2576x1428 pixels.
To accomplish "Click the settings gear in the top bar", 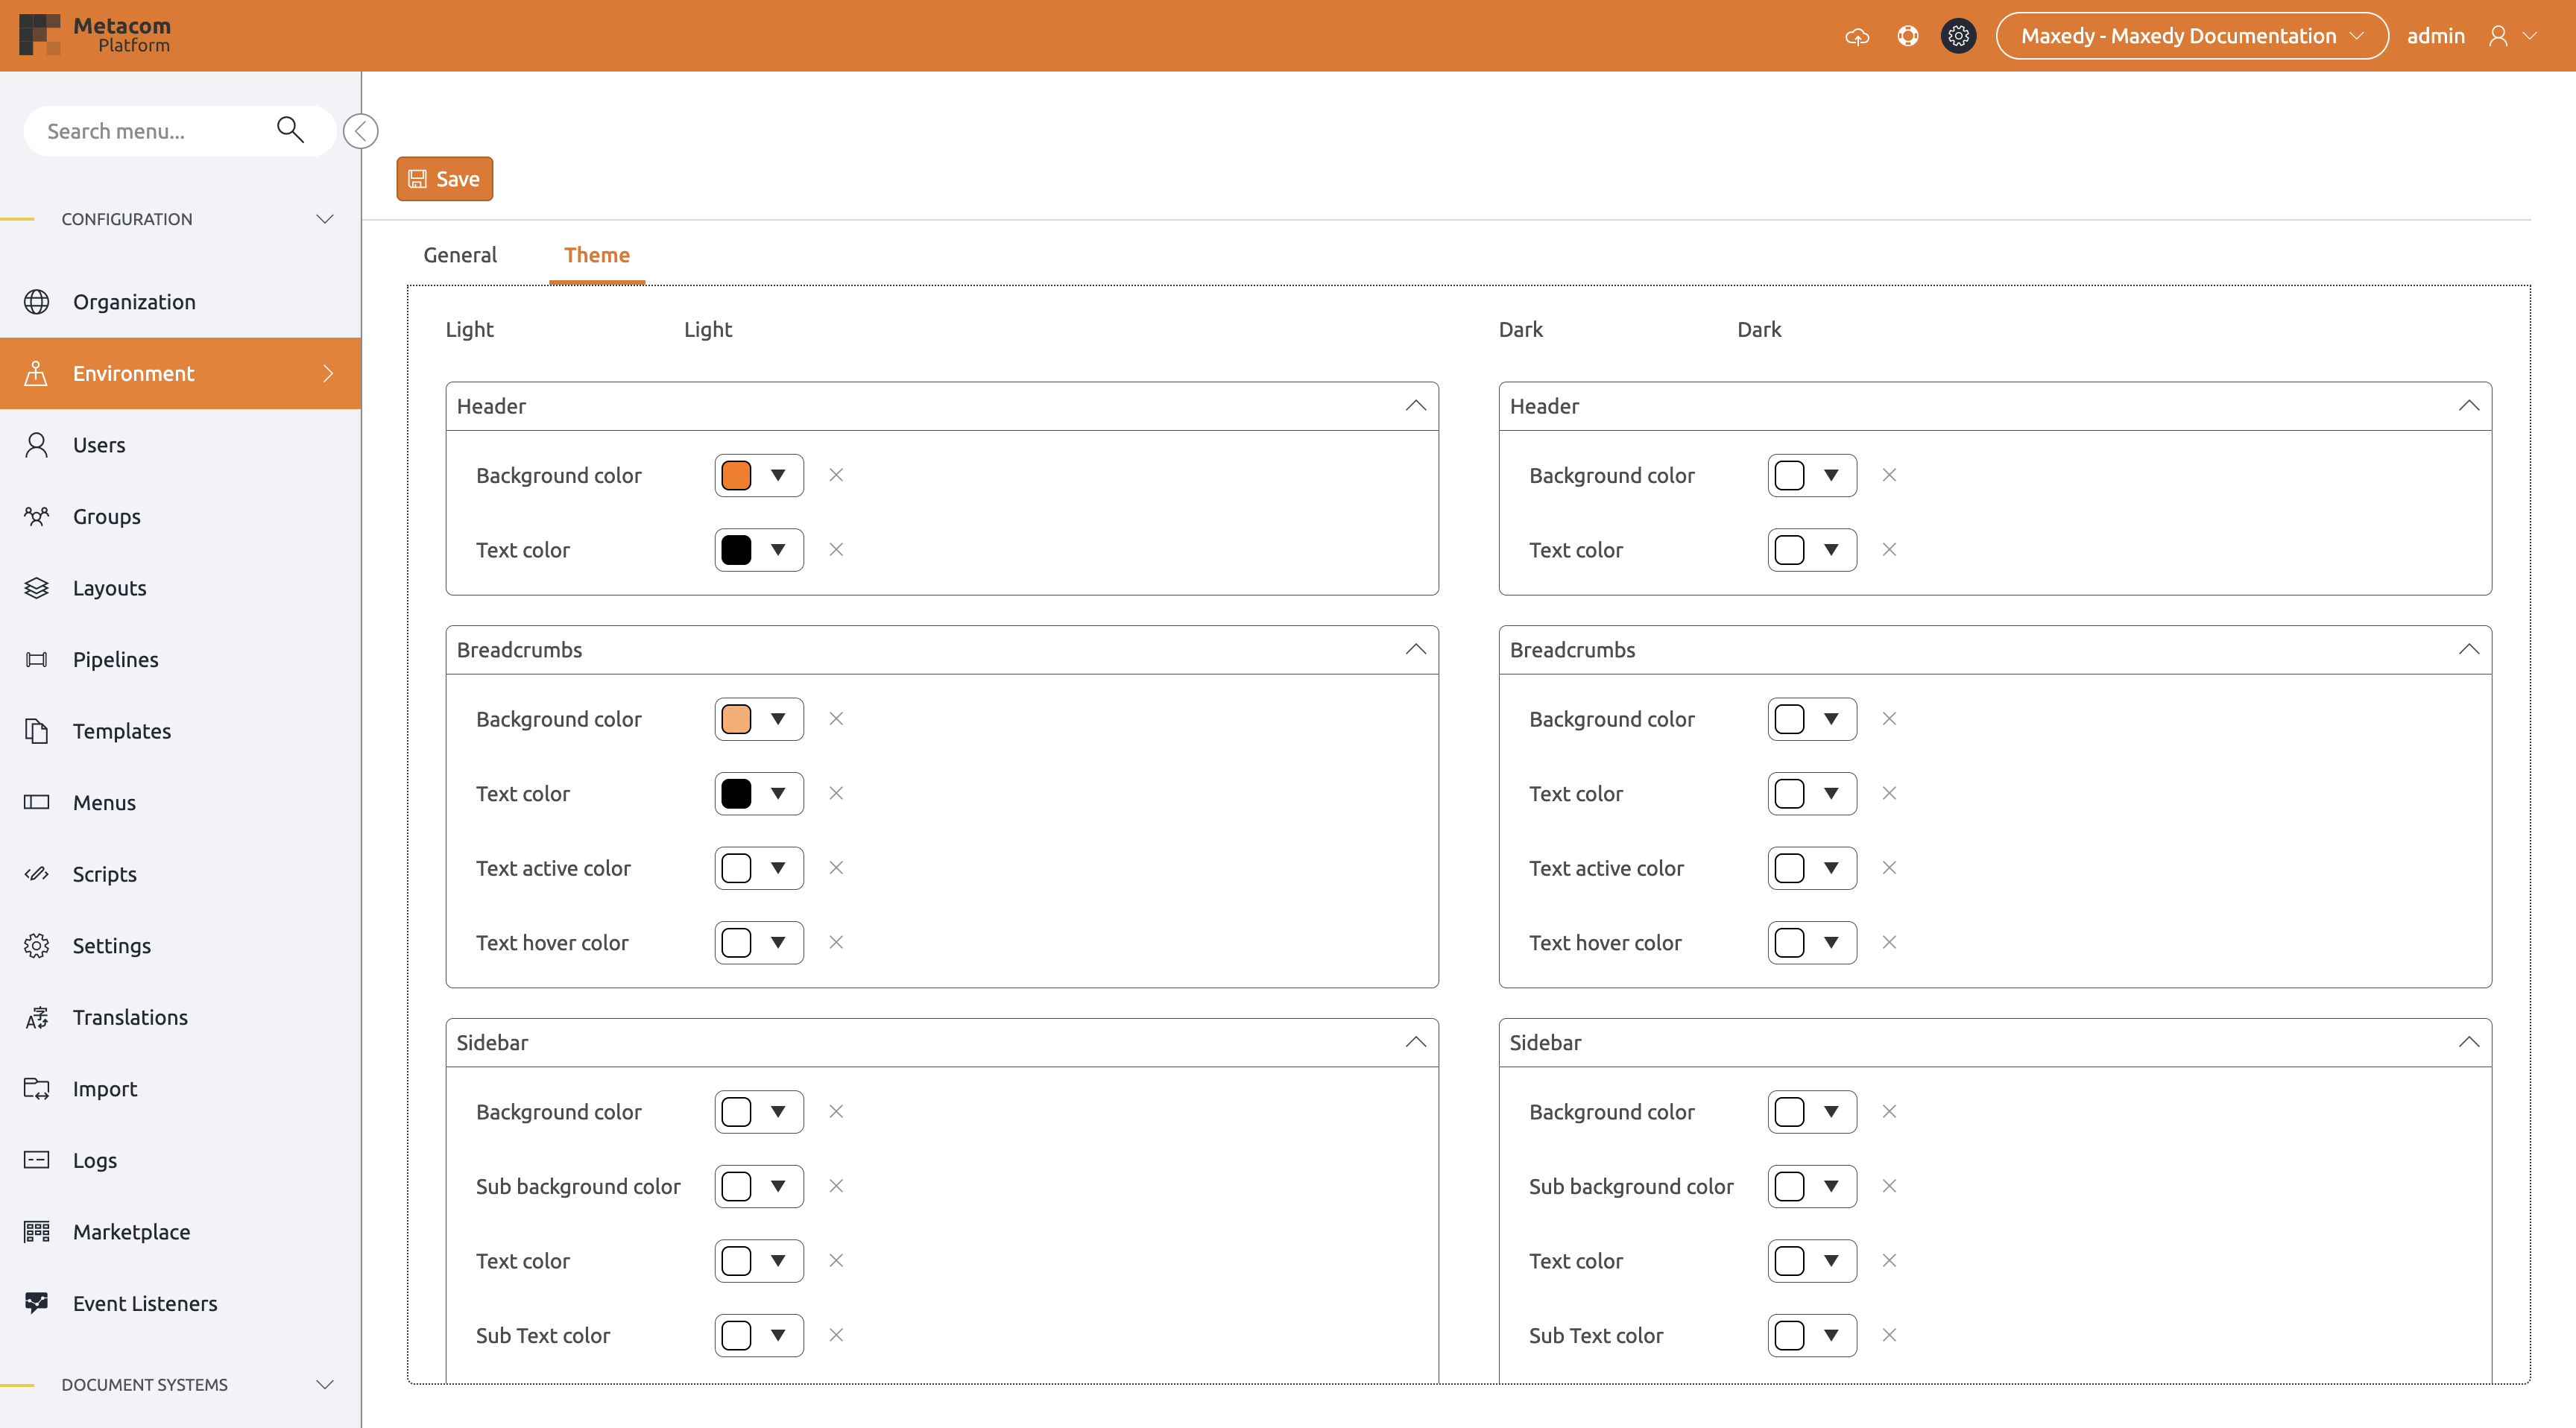I will pyautogui.click(x=1958, y=35).
